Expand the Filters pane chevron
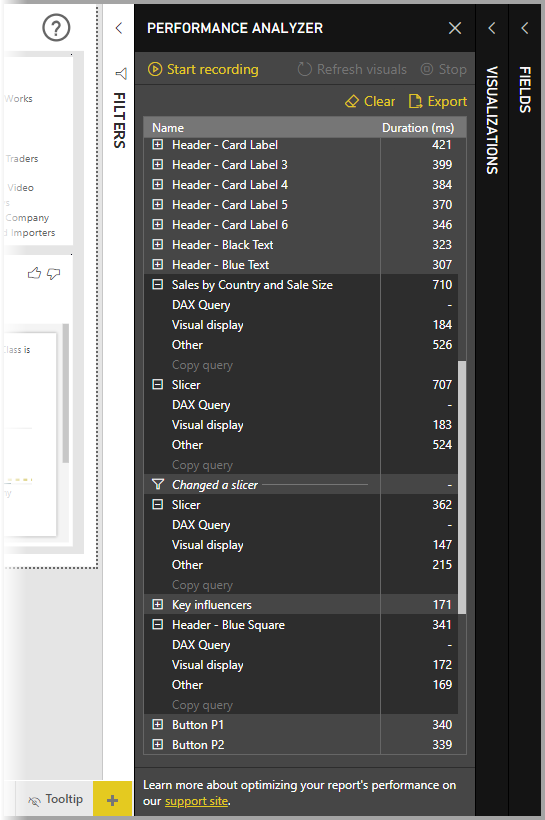545x820 pixels. pyautogui.click(x=119, y=28)
